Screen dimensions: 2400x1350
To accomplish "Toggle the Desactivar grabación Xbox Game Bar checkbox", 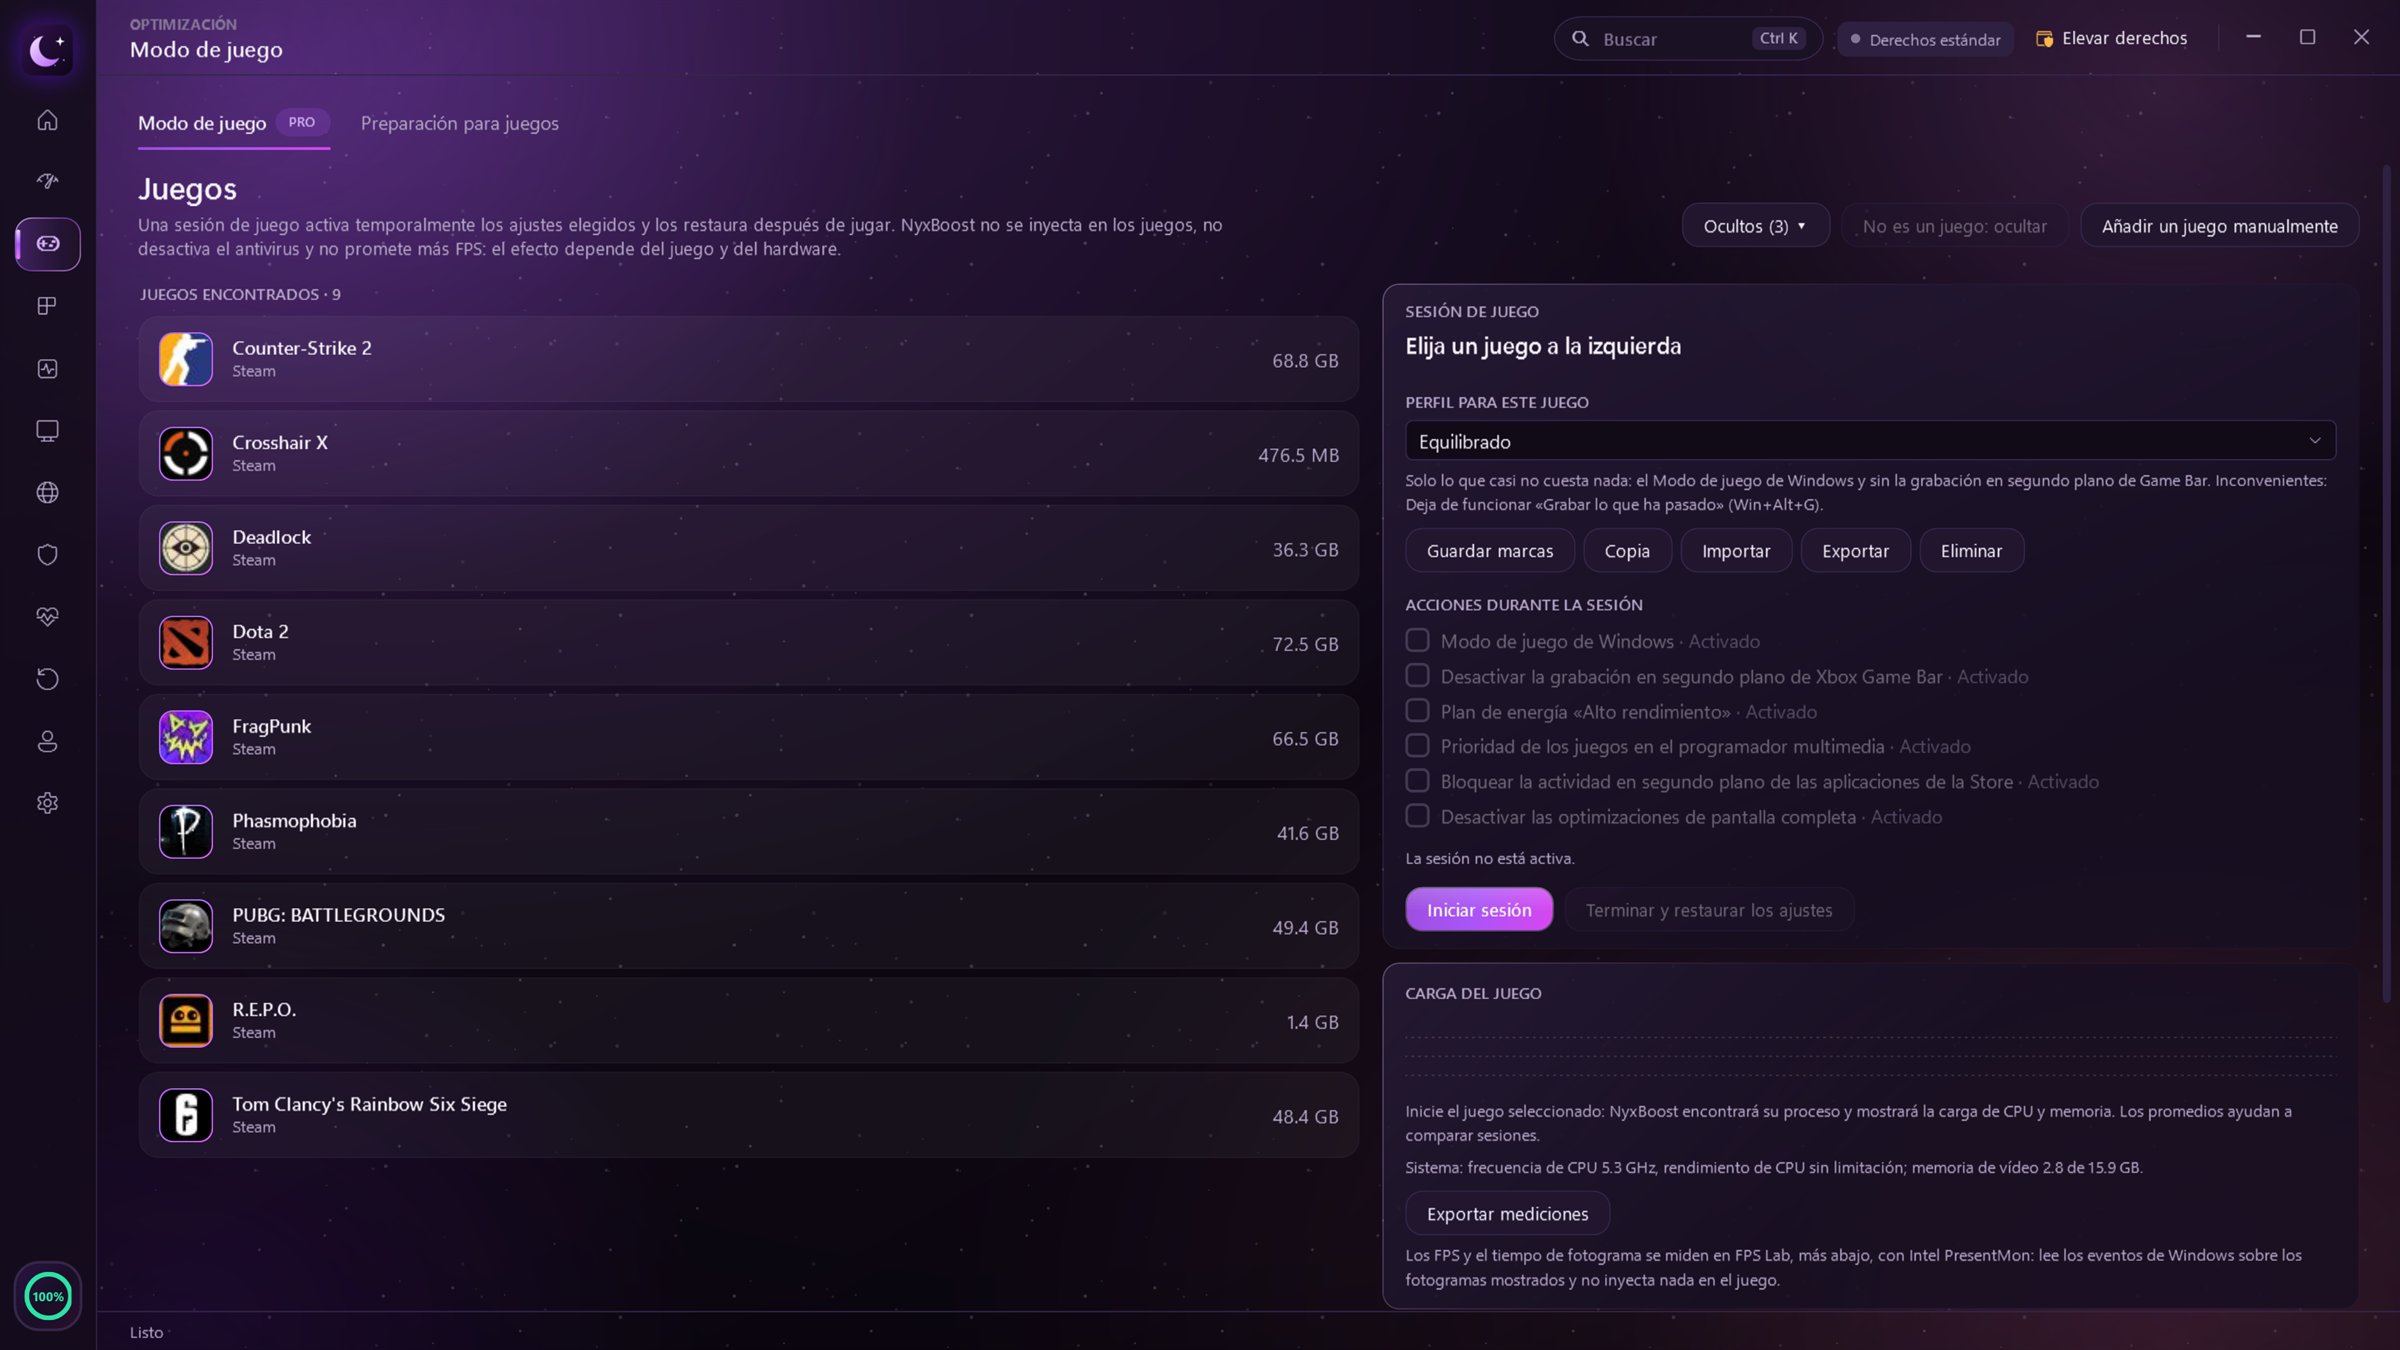I will [1417, 675].
